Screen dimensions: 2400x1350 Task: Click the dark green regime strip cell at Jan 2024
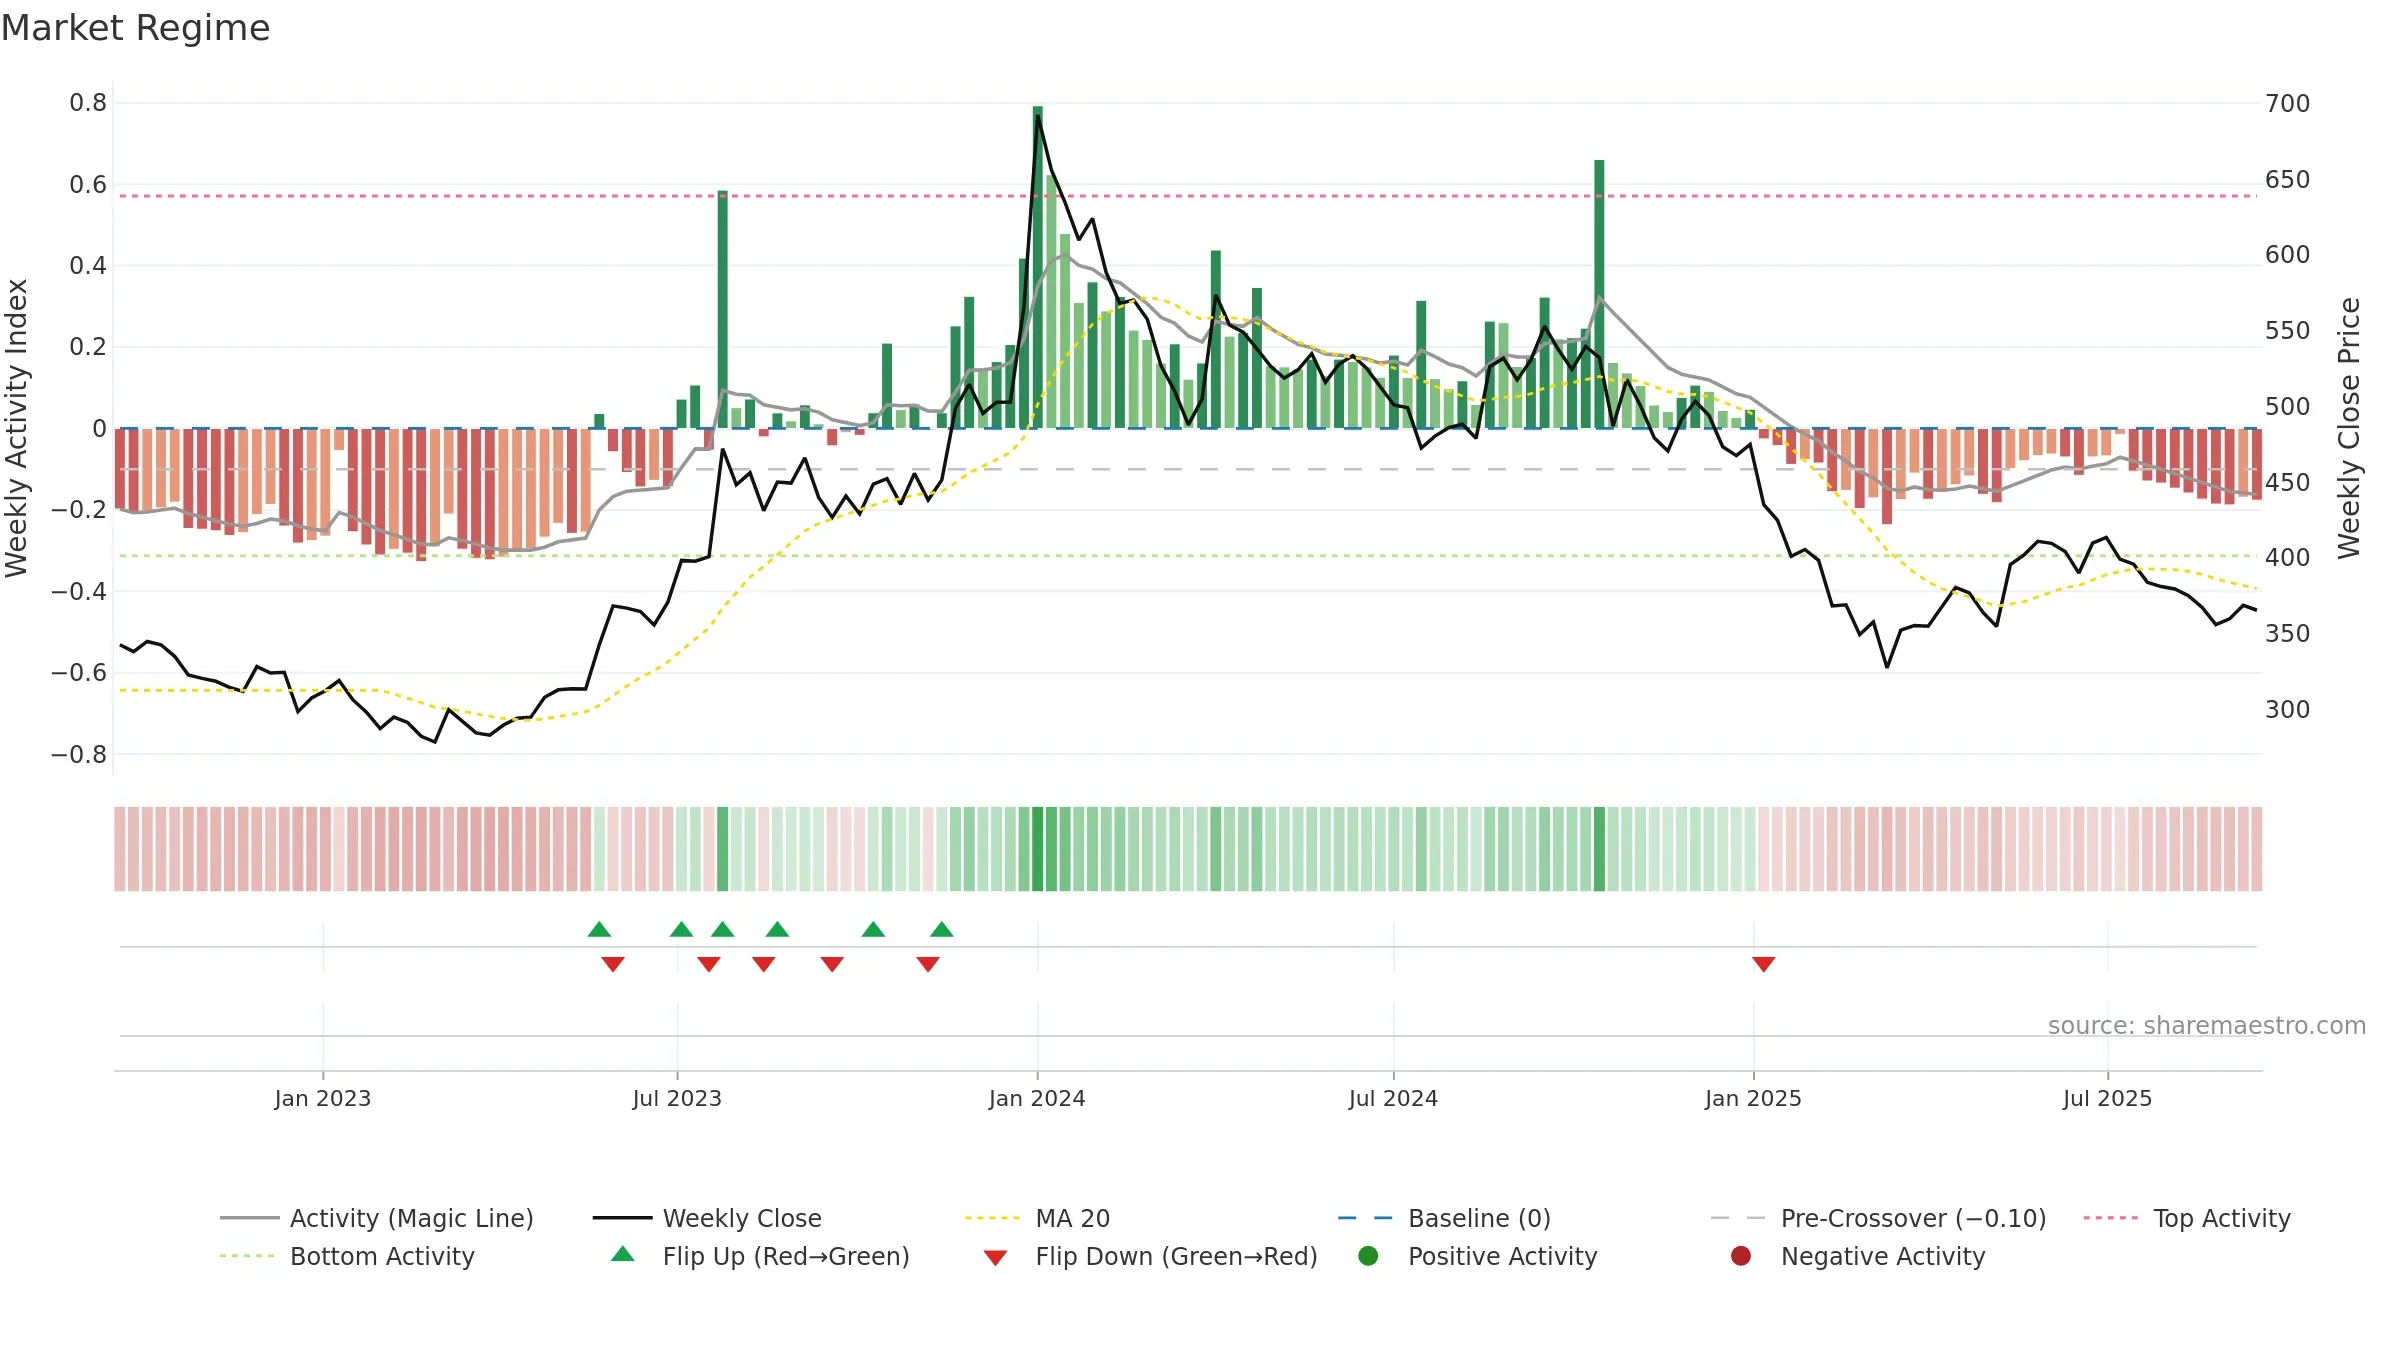tap(1037, 849)
